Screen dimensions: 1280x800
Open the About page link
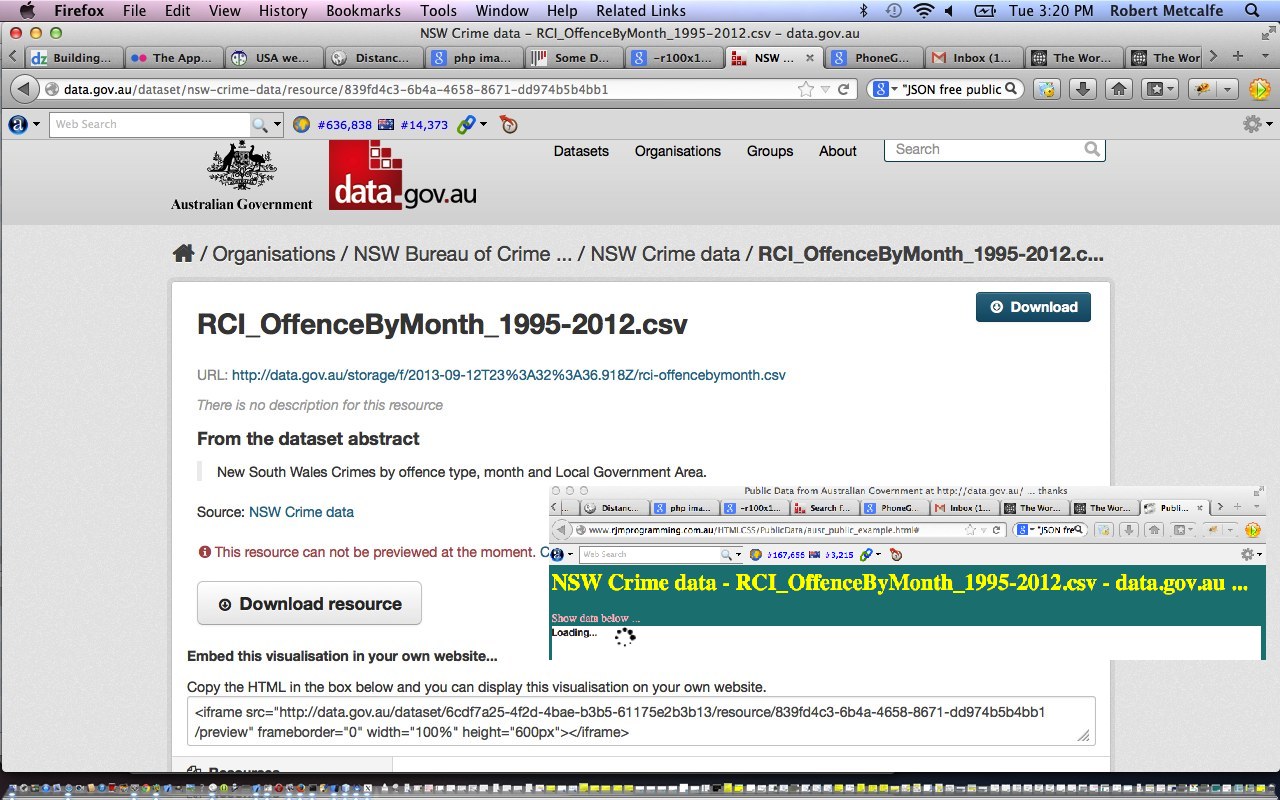point(838,151)
